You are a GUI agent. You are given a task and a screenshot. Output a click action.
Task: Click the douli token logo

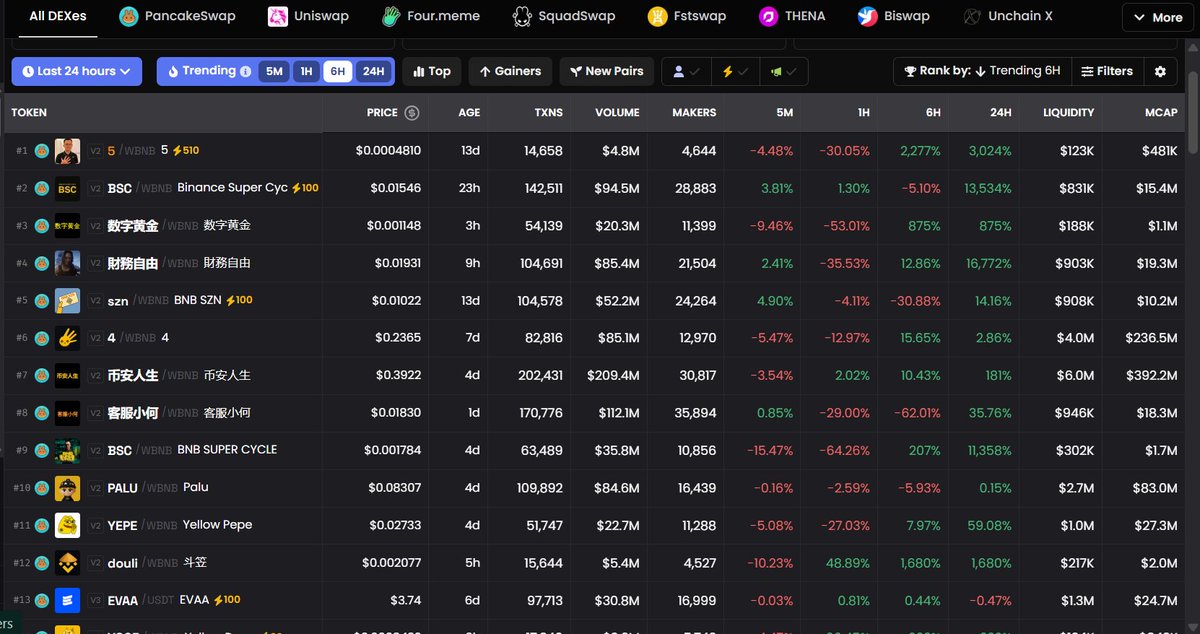(67, 562)
